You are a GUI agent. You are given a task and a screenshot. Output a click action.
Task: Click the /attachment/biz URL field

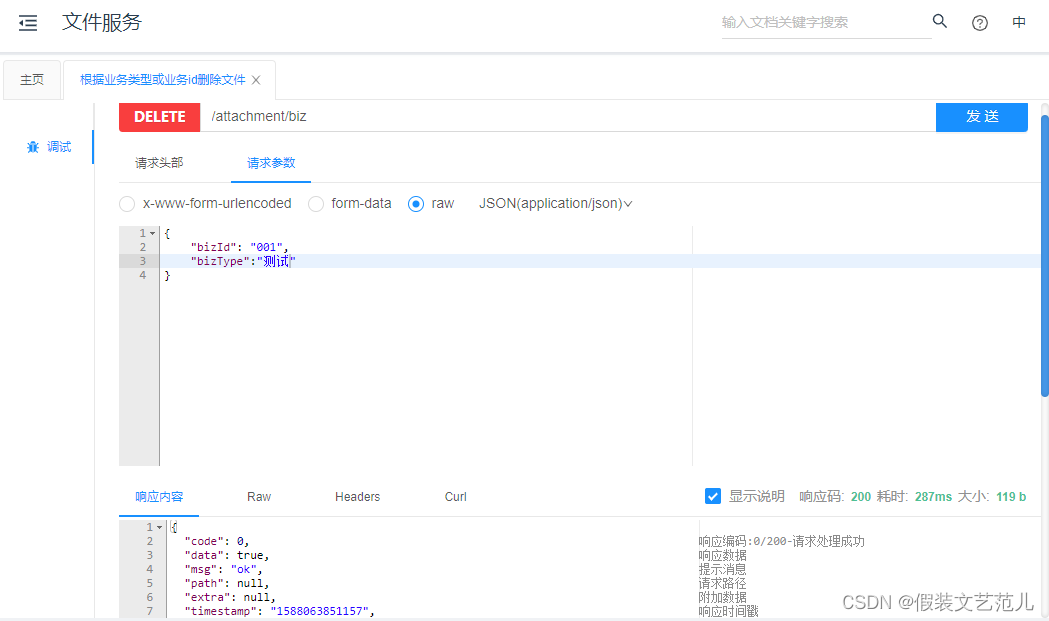(567, 117)
